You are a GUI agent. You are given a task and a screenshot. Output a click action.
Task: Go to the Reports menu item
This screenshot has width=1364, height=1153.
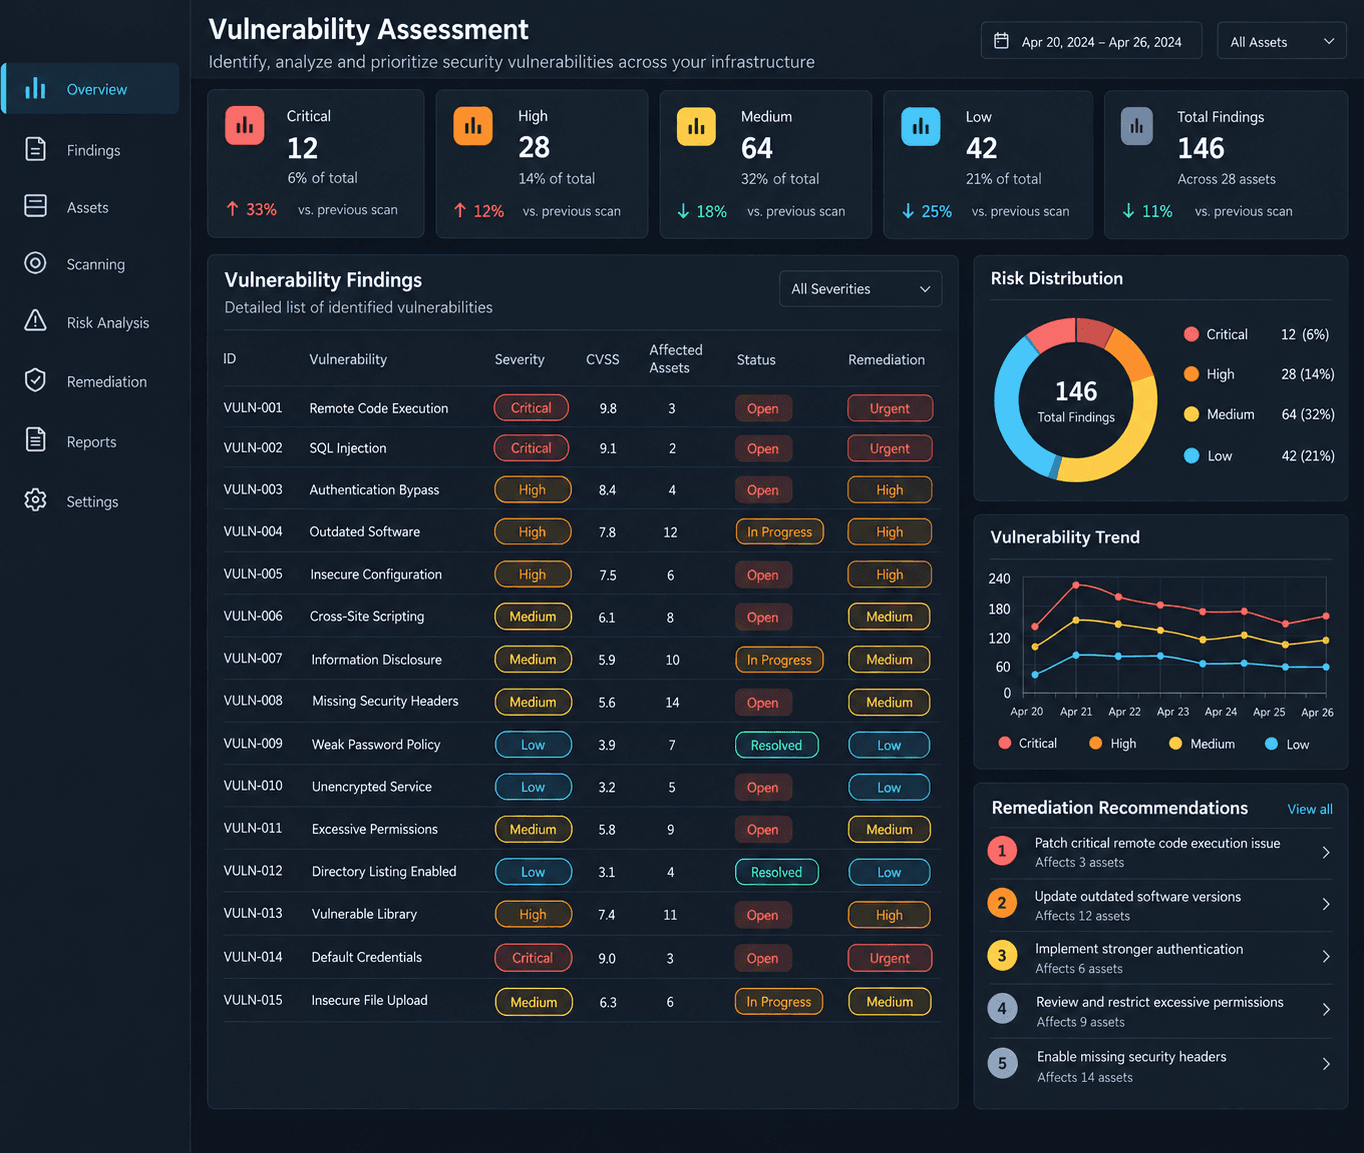click(x=91, y=441)
